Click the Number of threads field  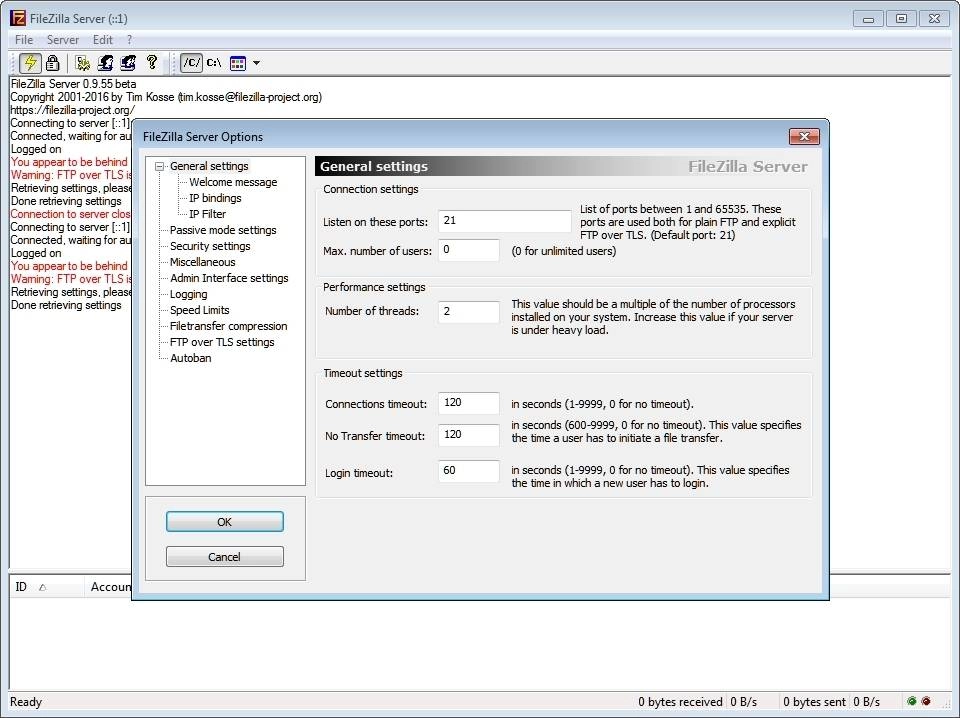click(x=469, y=312)
